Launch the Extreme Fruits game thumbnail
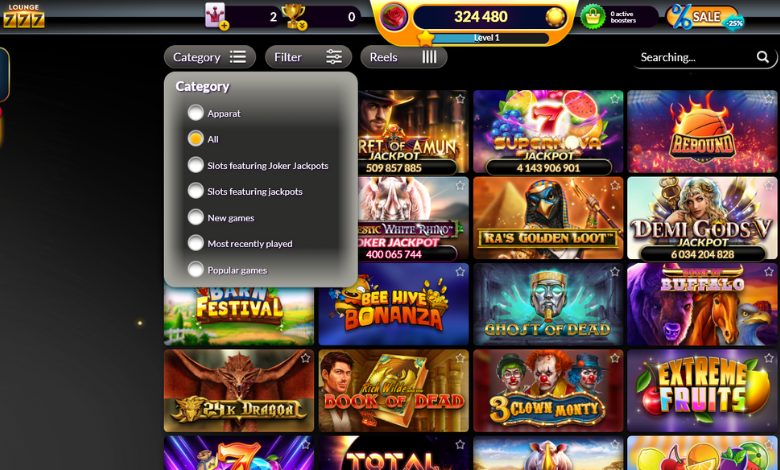This screenshot has width=780, height=470. pos(702,390)
